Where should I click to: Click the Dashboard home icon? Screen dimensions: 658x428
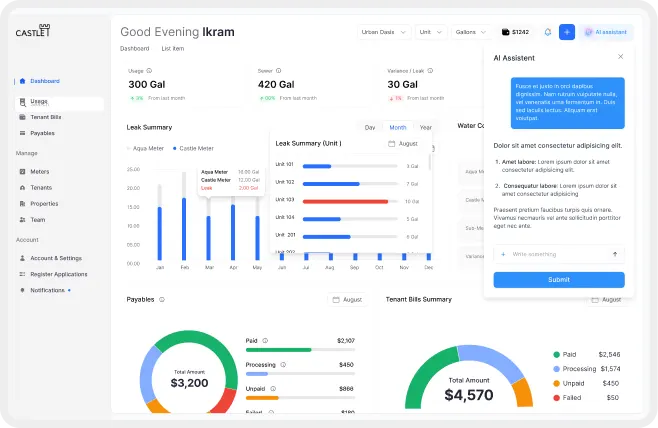pos(23,81)
